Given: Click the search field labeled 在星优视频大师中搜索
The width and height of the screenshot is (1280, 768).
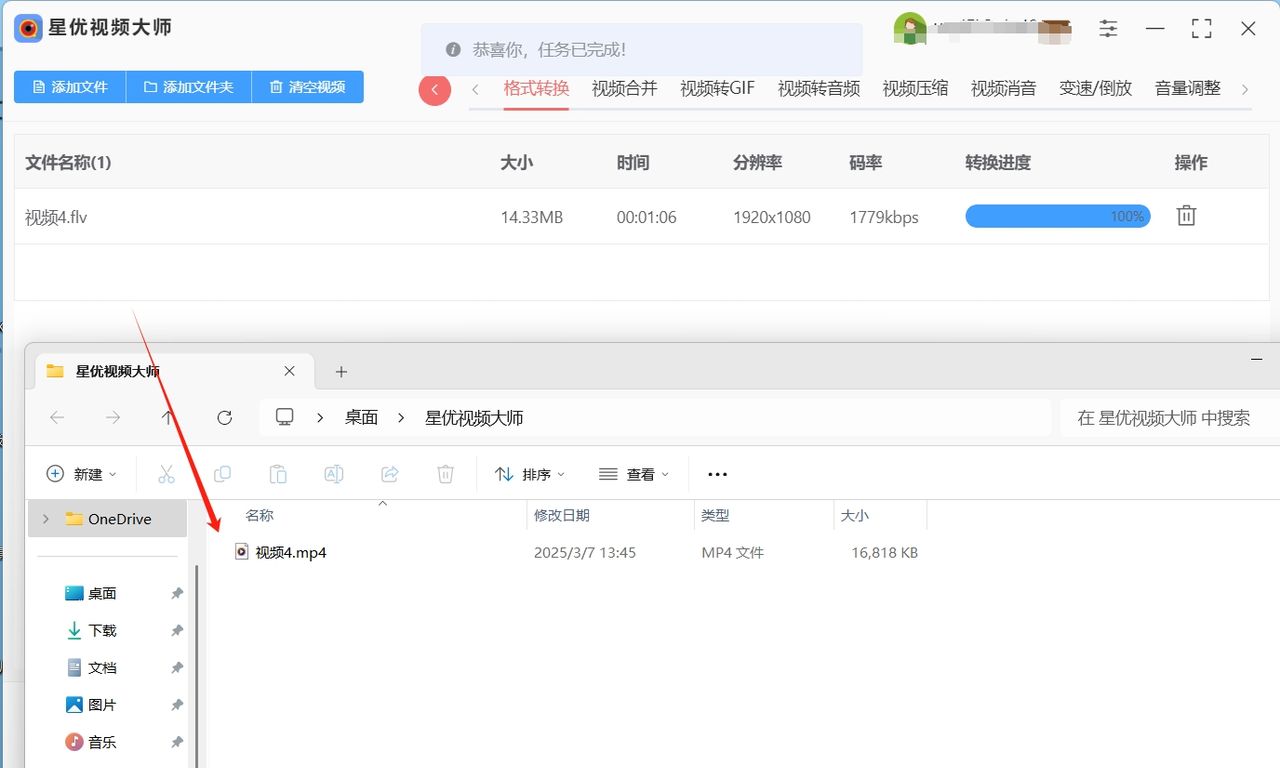Looking at the screenshot, I should pyautogui.click(x=1166, y=417).
